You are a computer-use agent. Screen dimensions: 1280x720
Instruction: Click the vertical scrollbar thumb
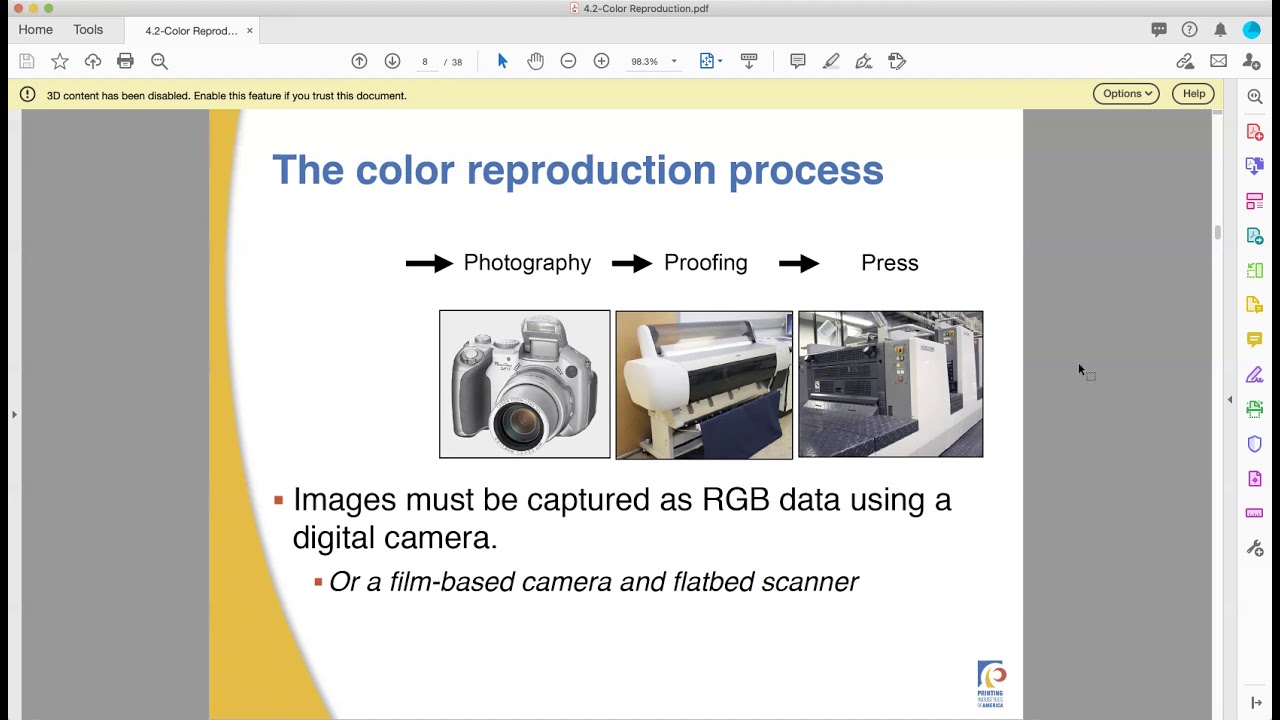(1217, 232)
